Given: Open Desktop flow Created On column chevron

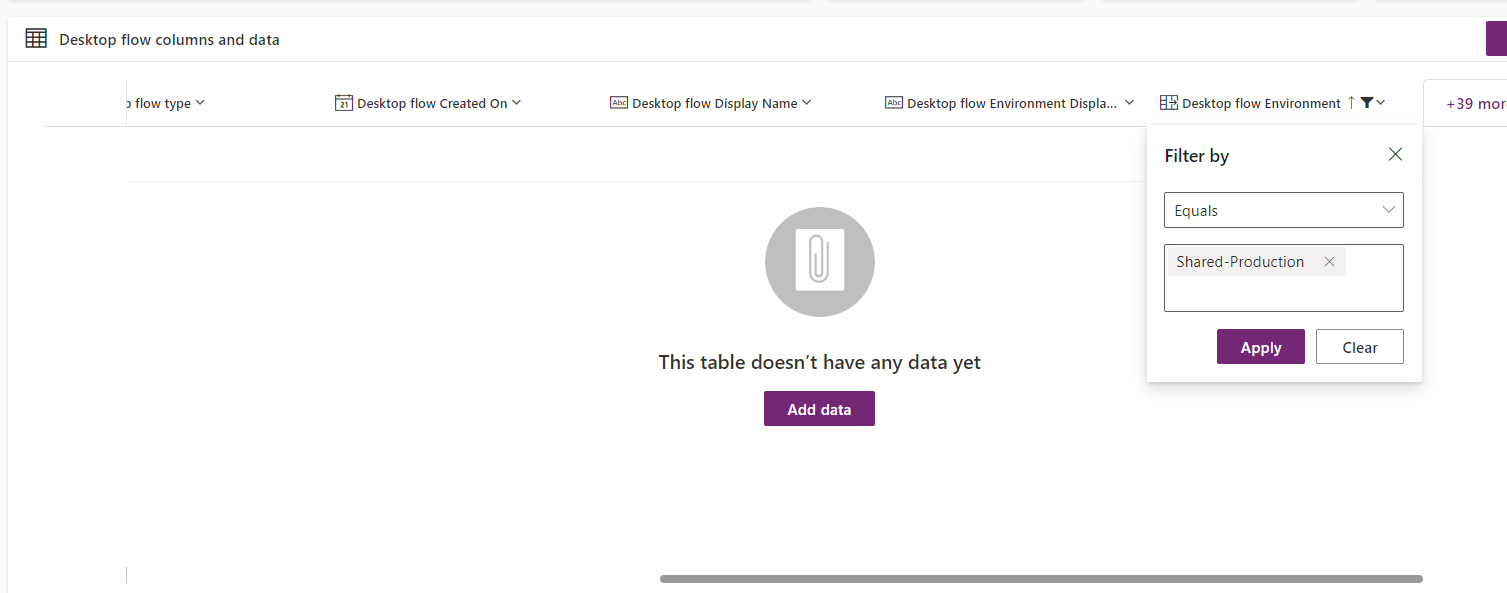Looking at the screenshot, I should (x=517, y=103).
